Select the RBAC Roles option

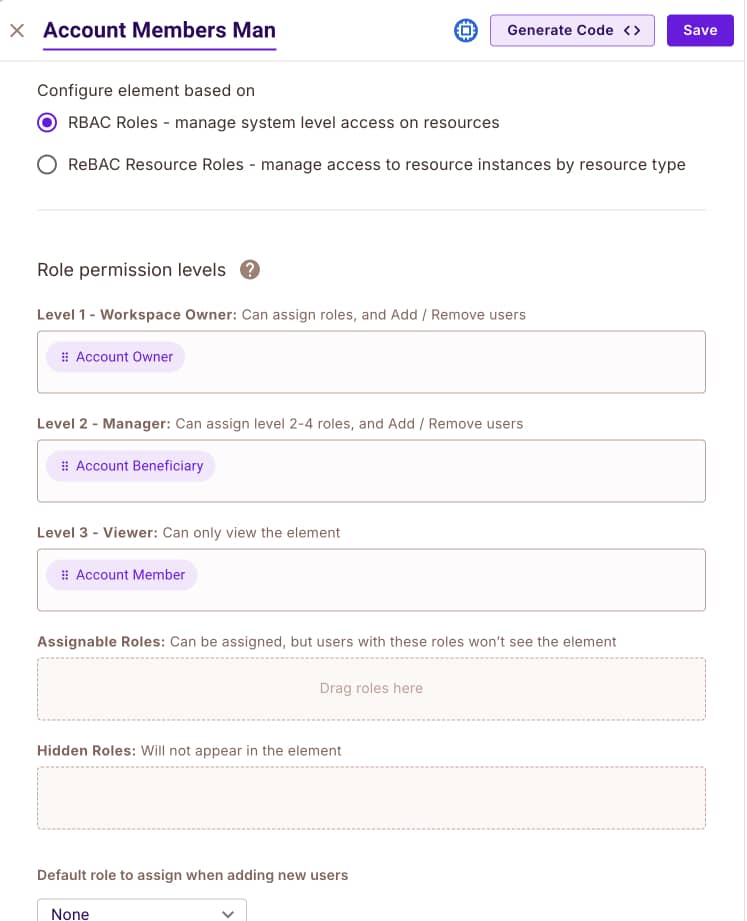click(45, 123)
